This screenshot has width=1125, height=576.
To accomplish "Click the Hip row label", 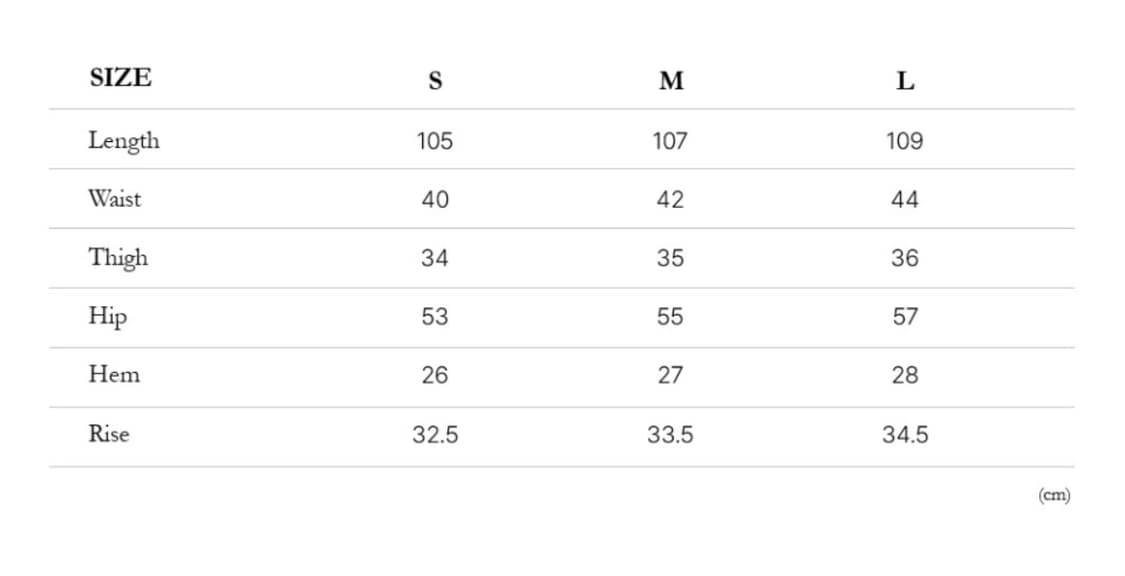I will [107, 317].
